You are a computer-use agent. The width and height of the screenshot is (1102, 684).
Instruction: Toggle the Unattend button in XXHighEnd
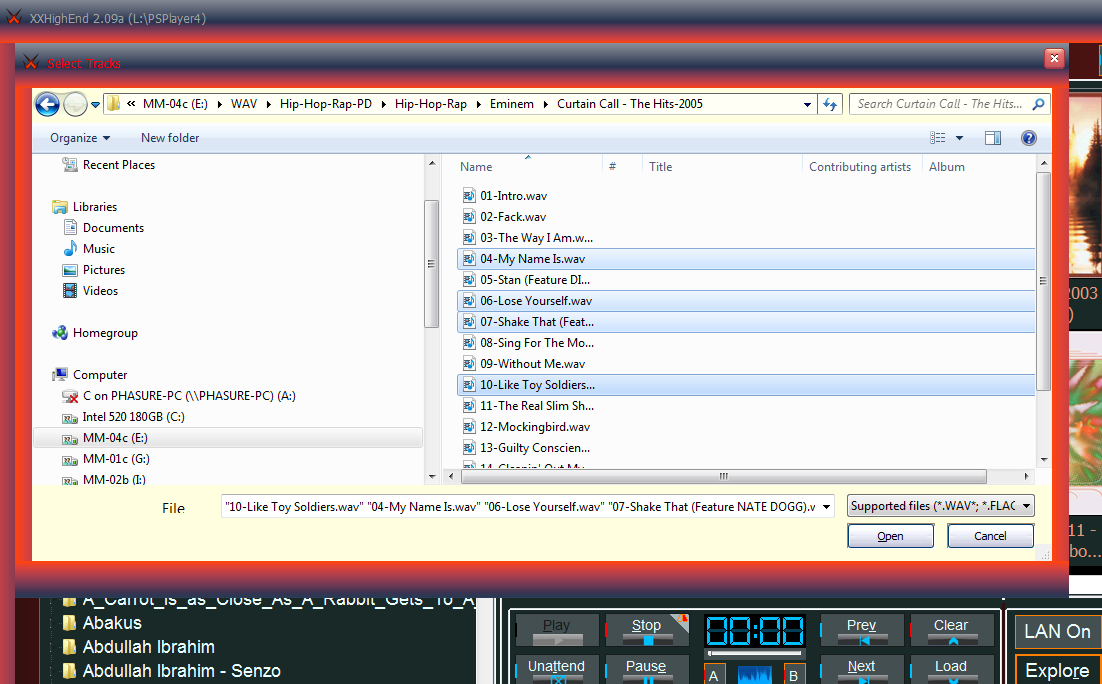coord(557,669)
